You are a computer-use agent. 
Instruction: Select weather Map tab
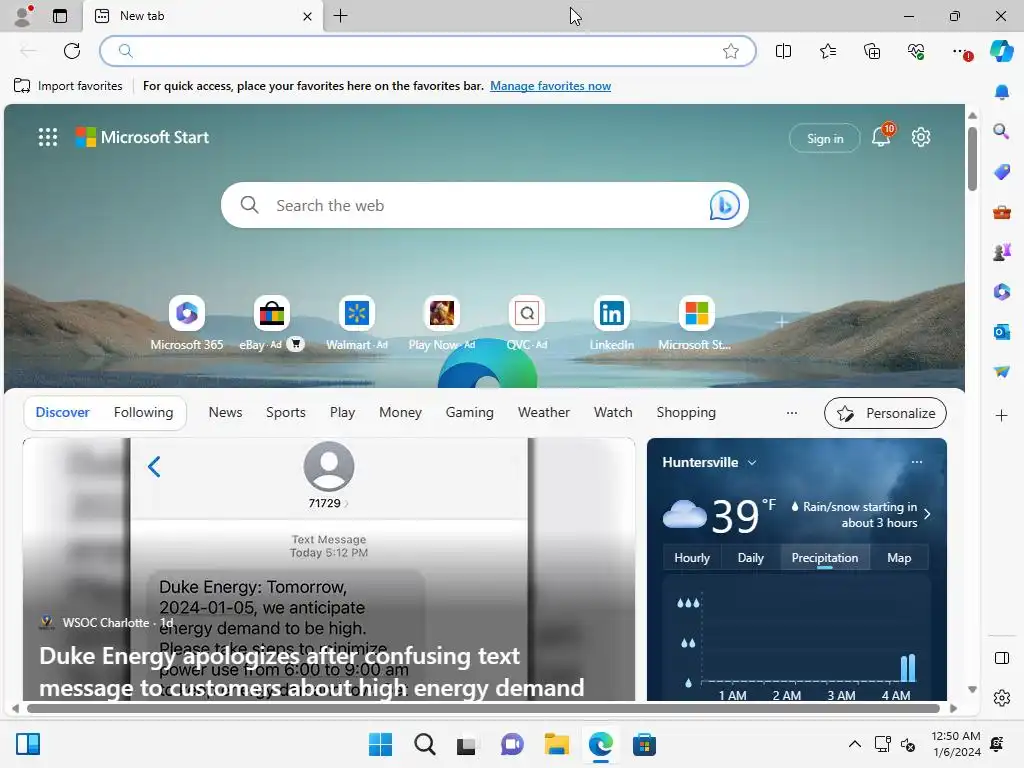coord(899,558)
